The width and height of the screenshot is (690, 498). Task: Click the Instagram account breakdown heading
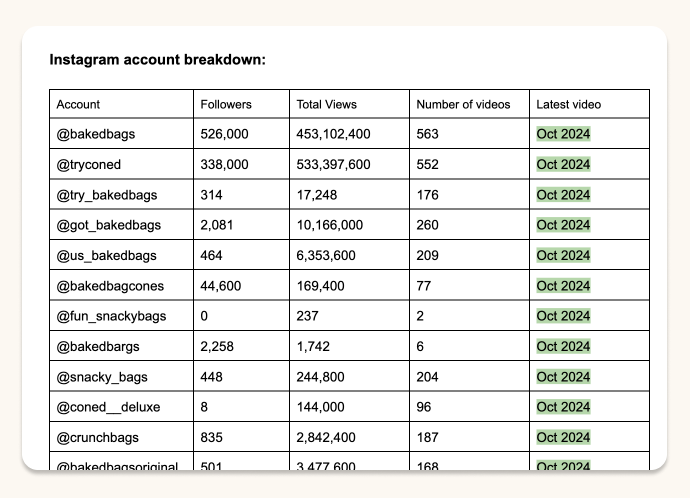[157, 60]
